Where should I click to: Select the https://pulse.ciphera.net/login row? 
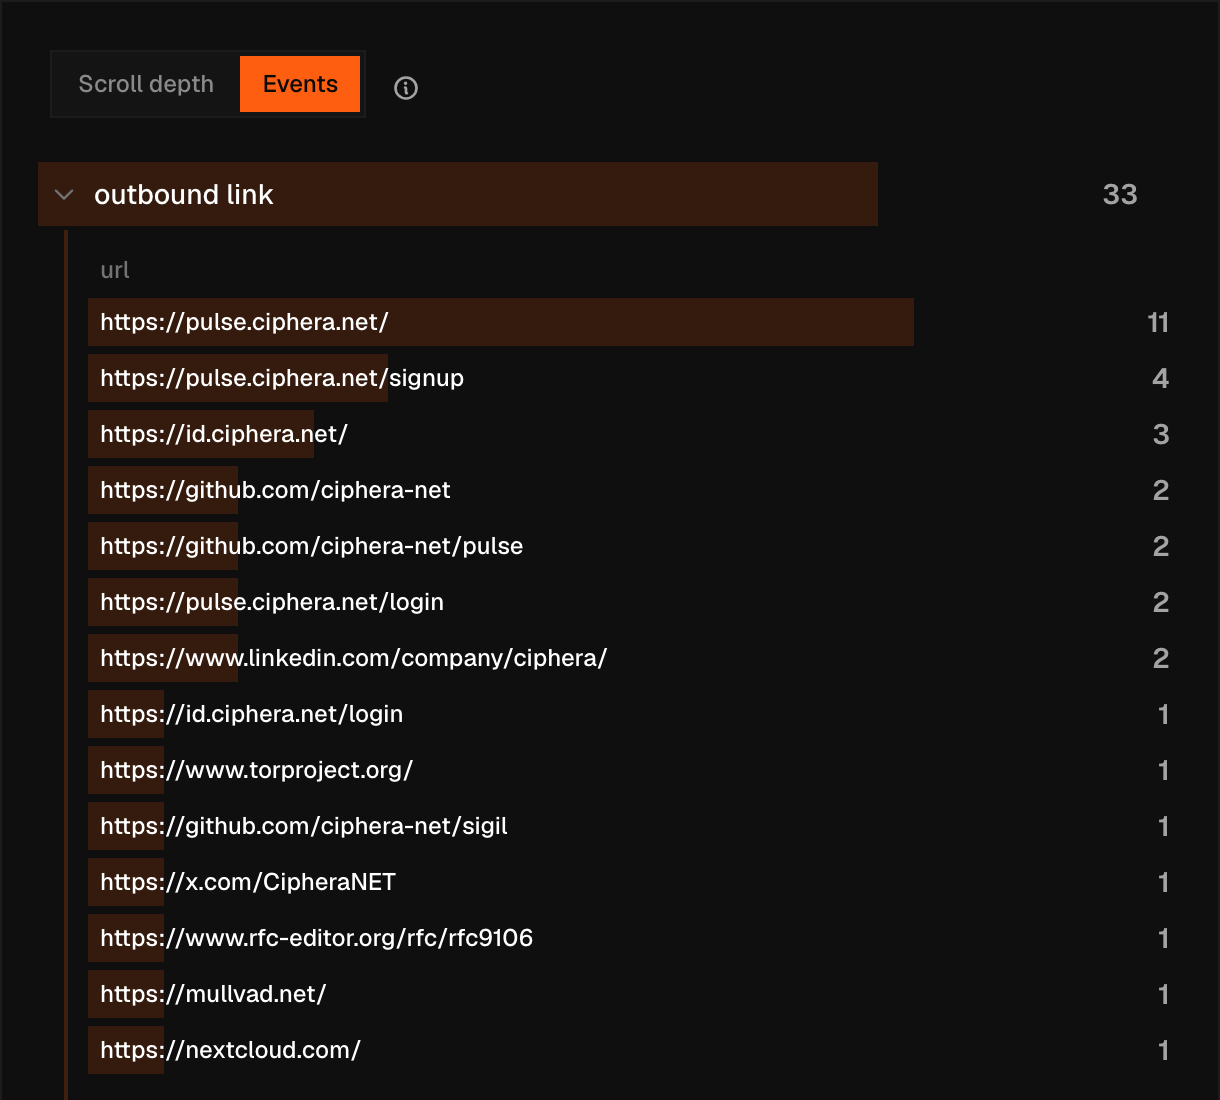pos(634,602)
